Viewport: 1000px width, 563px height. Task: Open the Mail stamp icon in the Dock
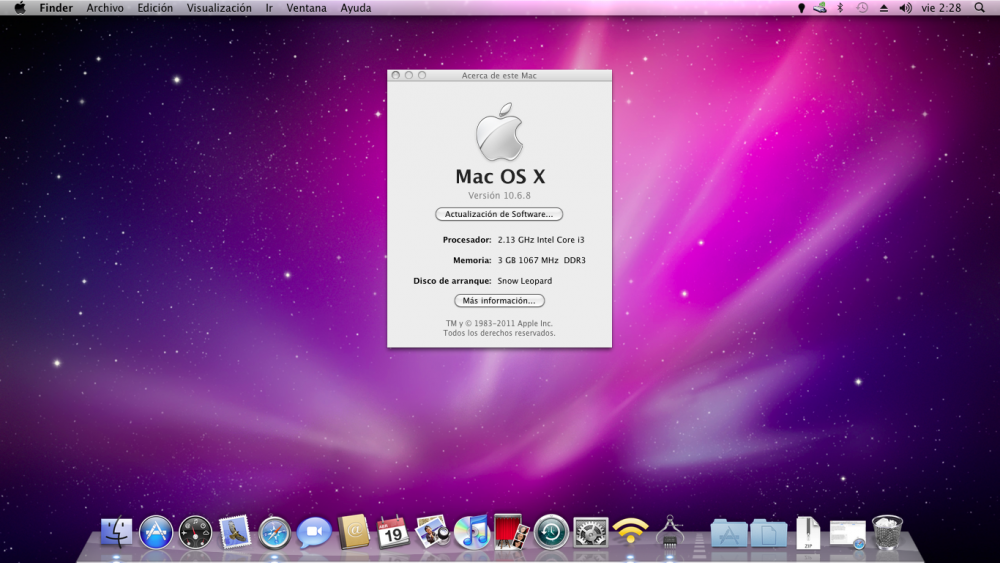pyautogui.click(x=235, y=532)
